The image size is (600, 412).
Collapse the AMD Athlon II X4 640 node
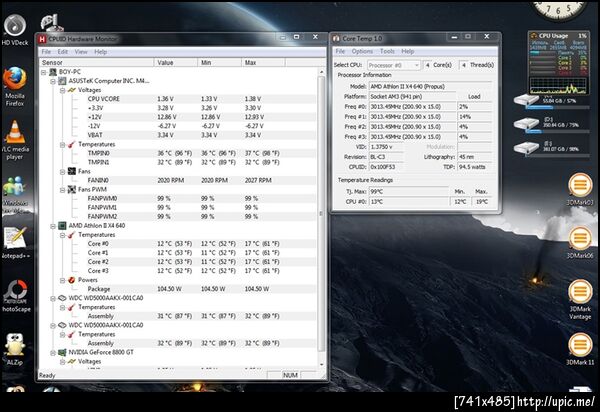[53, 226]
